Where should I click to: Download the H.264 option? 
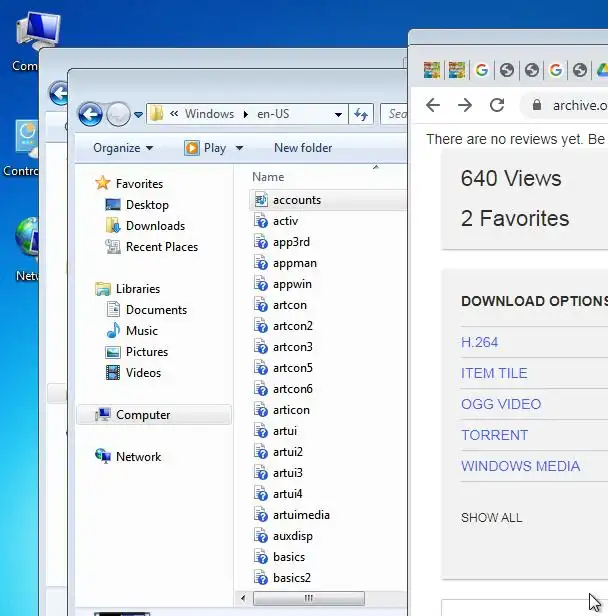point(479,342)
